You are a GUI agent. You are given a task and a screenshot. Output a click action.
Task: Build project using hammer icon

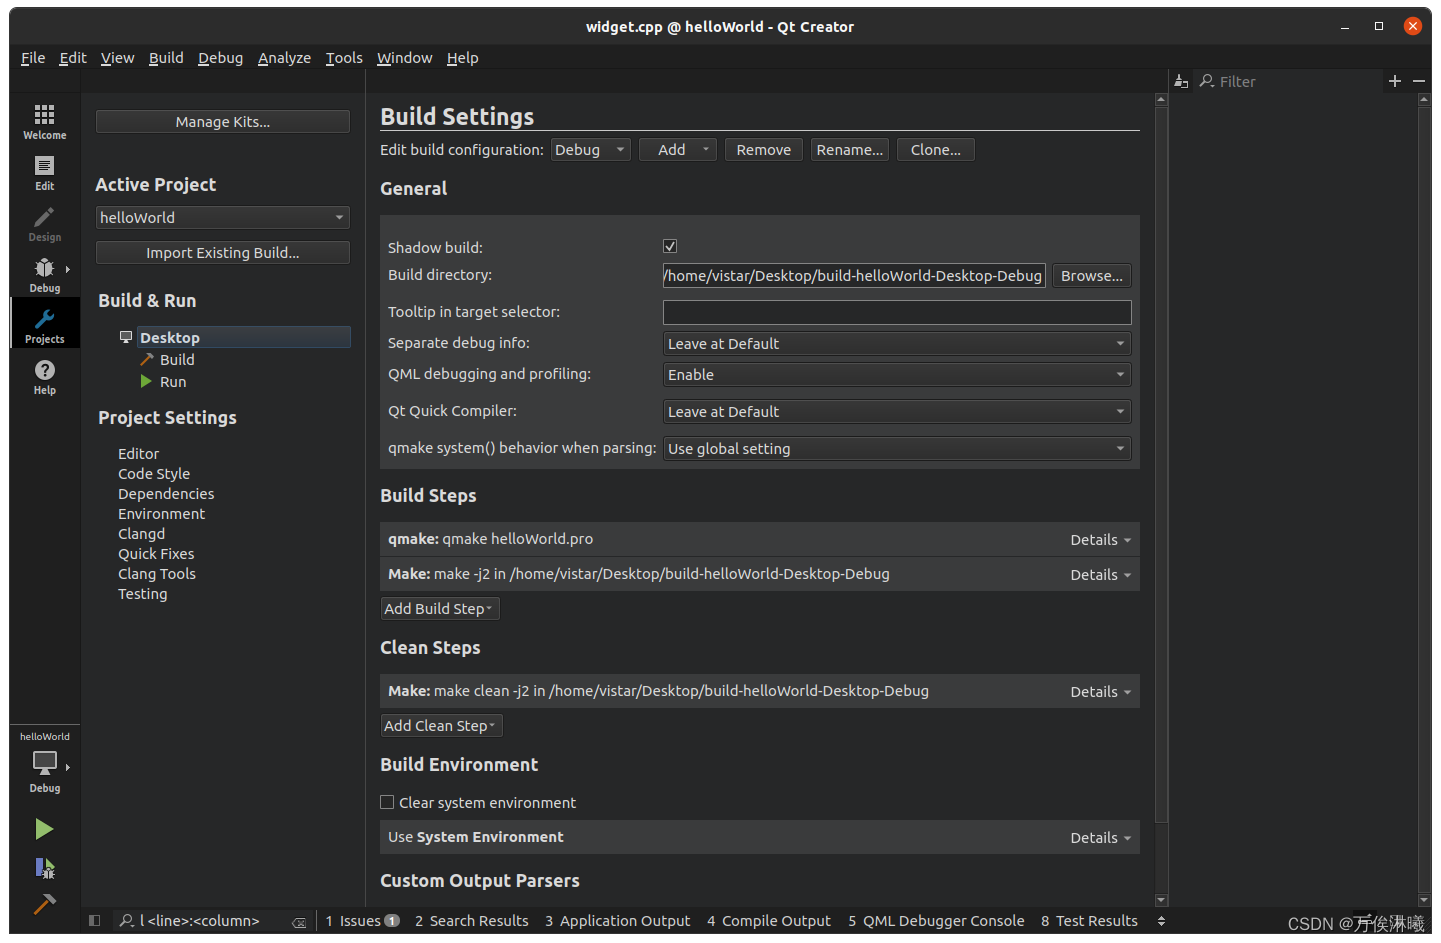(44, 904)
